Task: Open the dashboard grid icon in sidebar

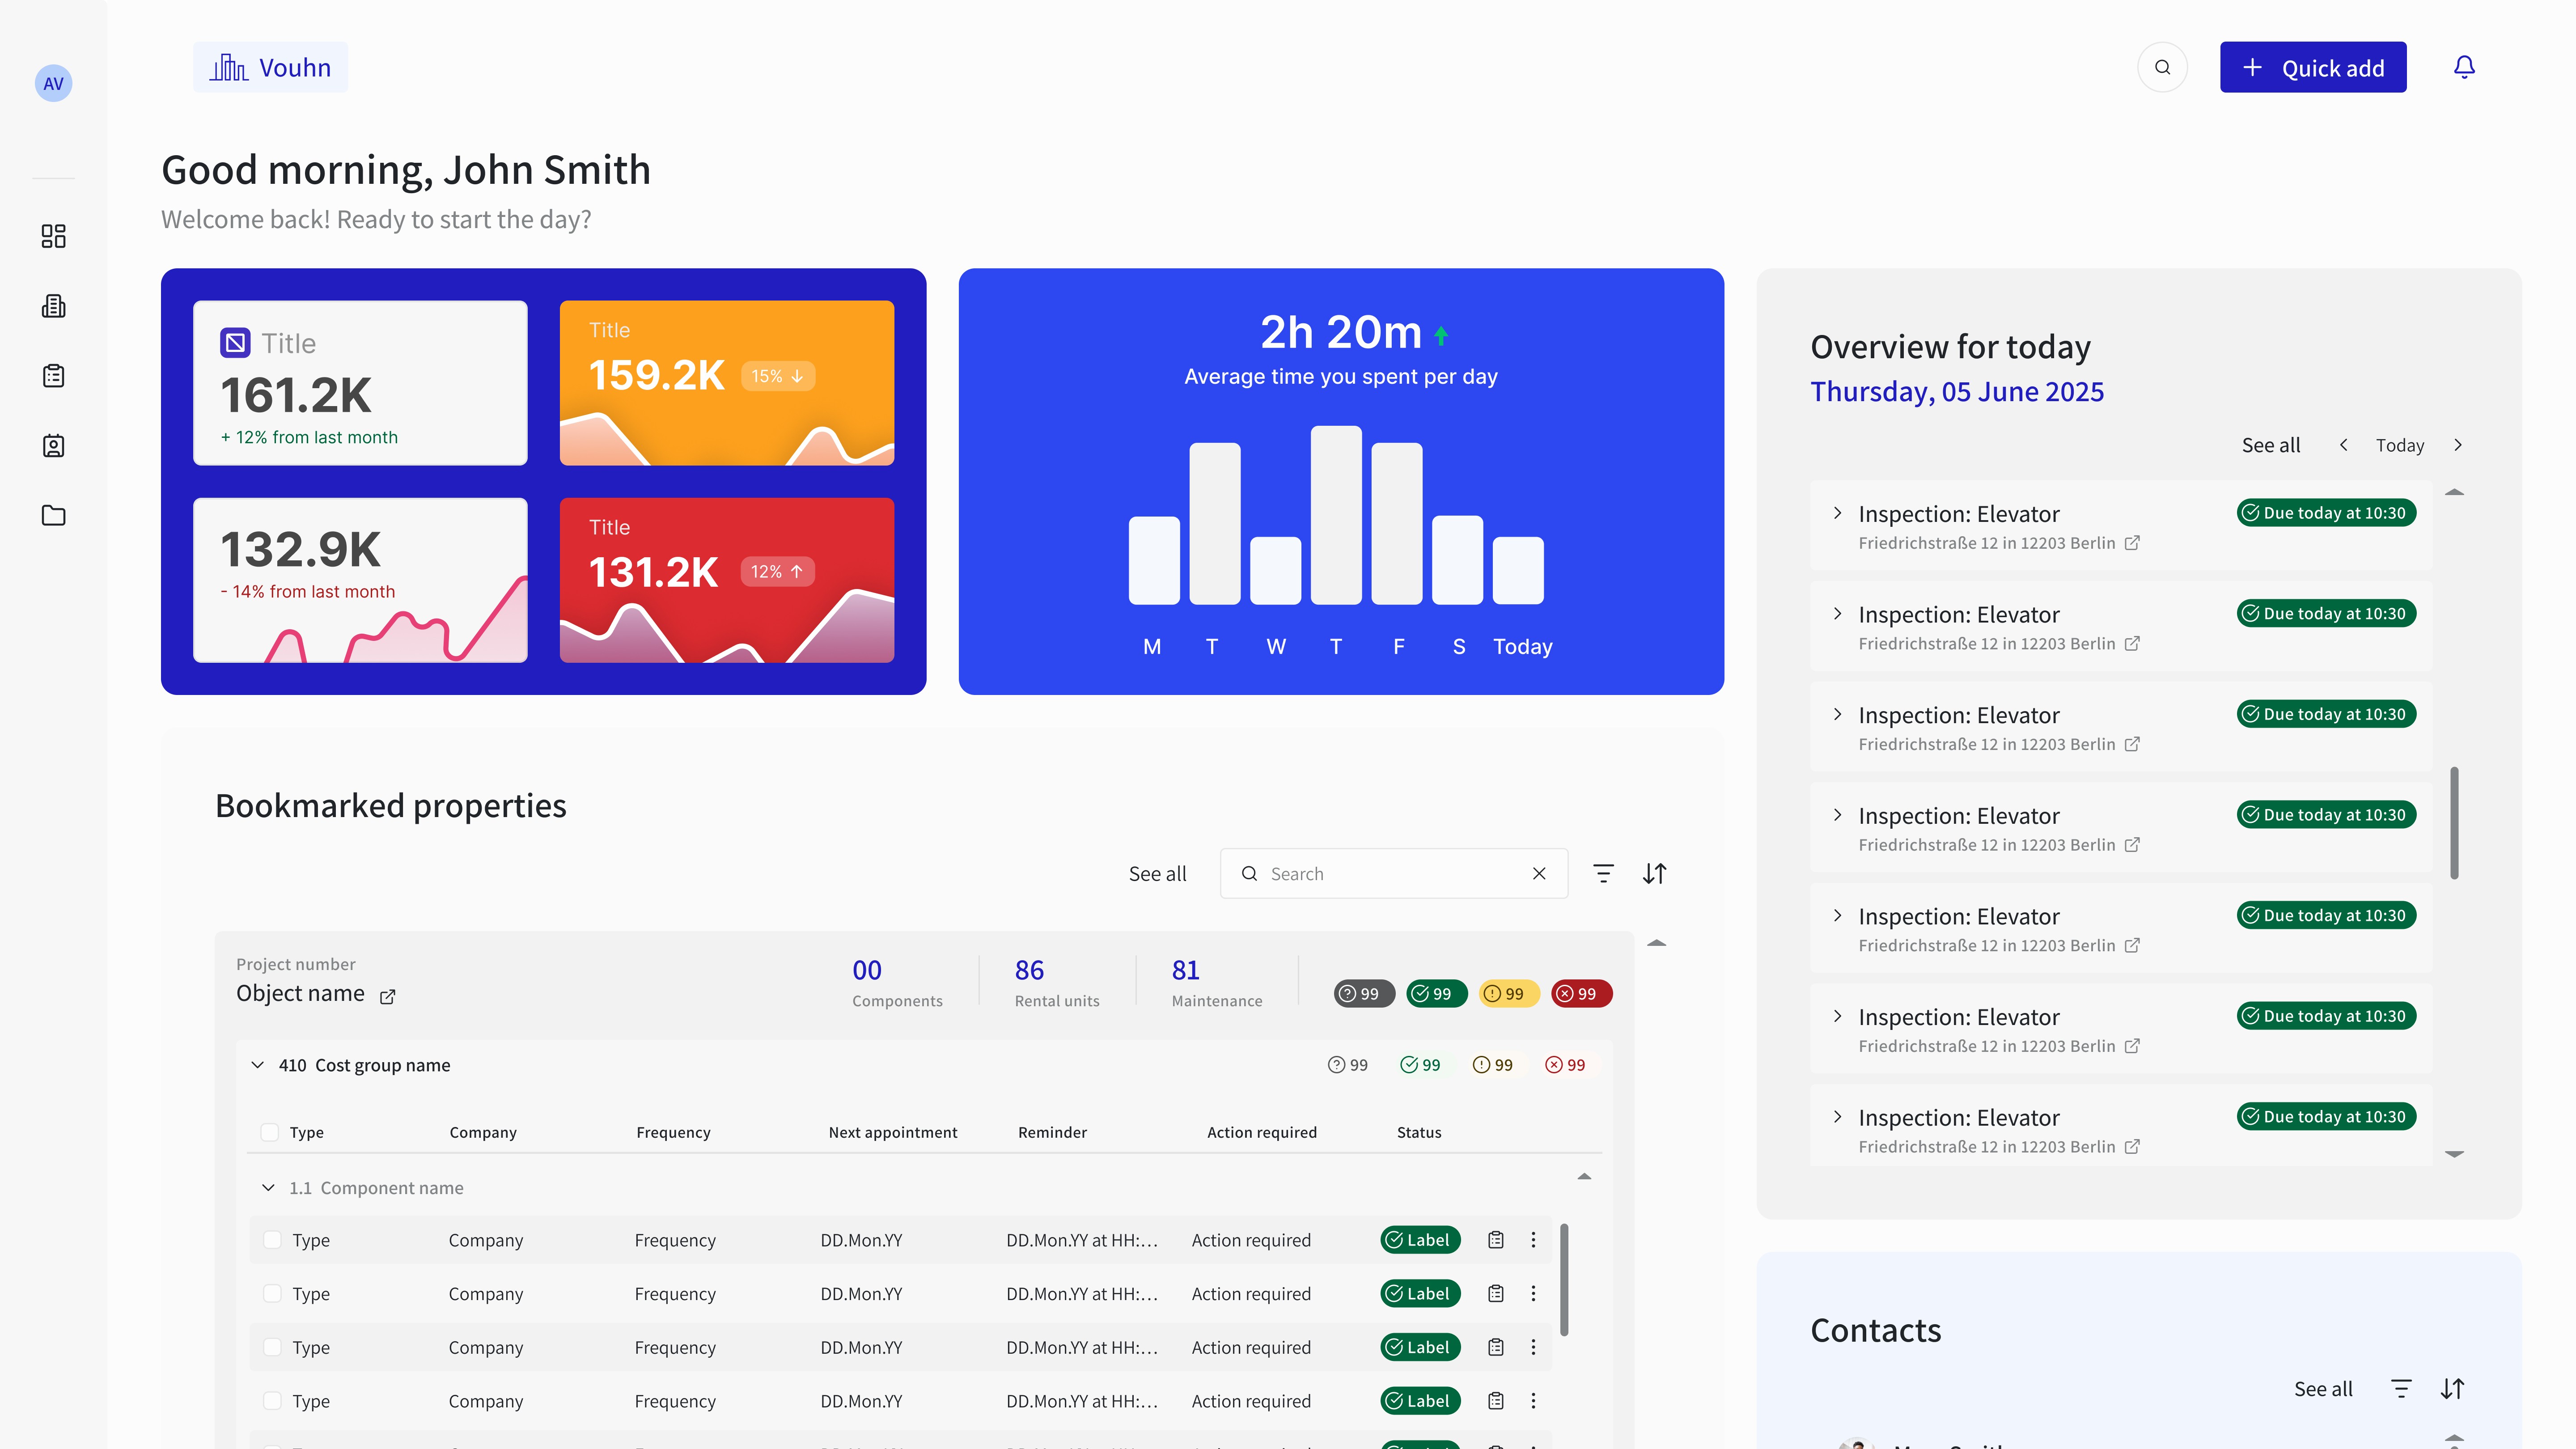Action: click(53, 236)
